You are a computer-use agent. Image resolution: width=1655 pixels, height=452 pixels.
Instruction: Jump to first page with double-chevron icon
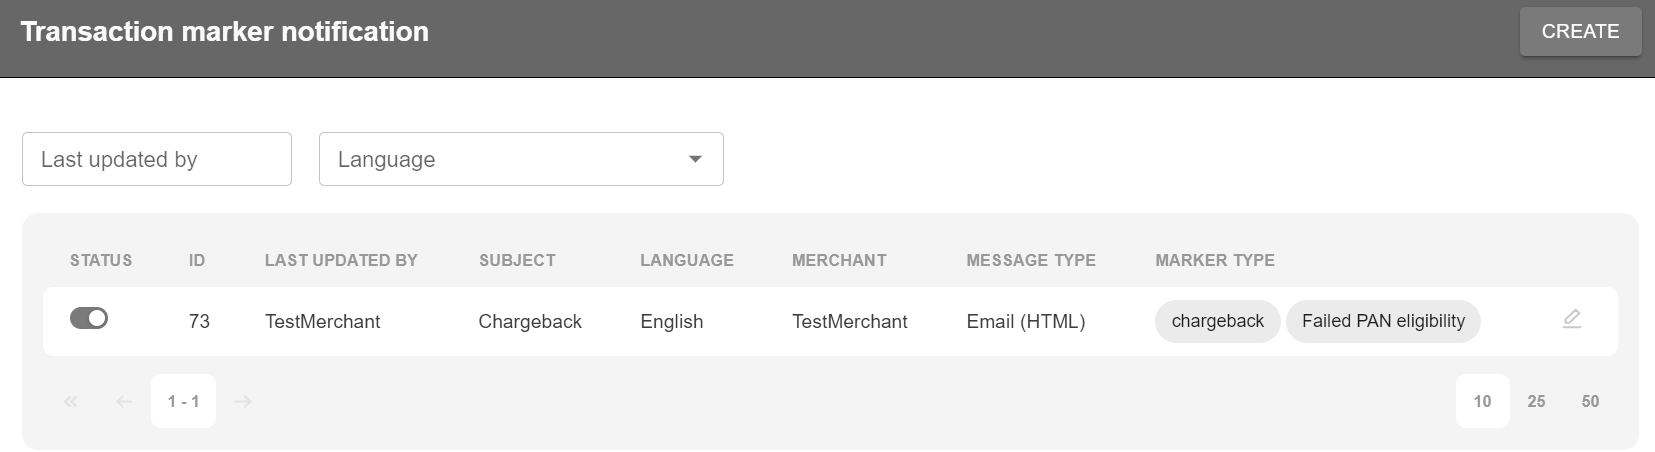(x=71, y=402)
